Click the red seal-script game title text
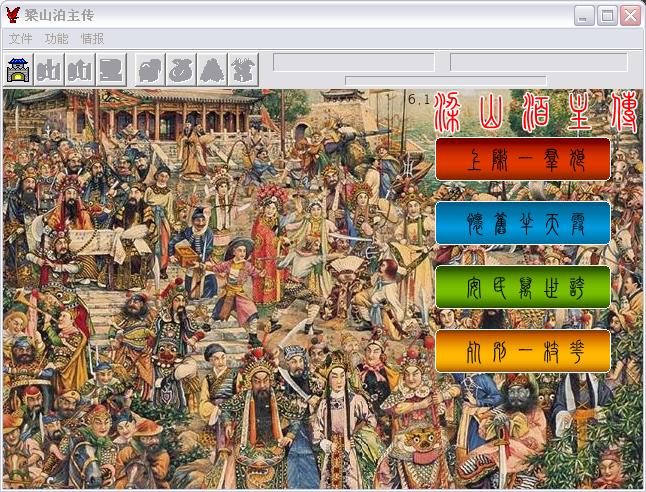 (536, 114)
